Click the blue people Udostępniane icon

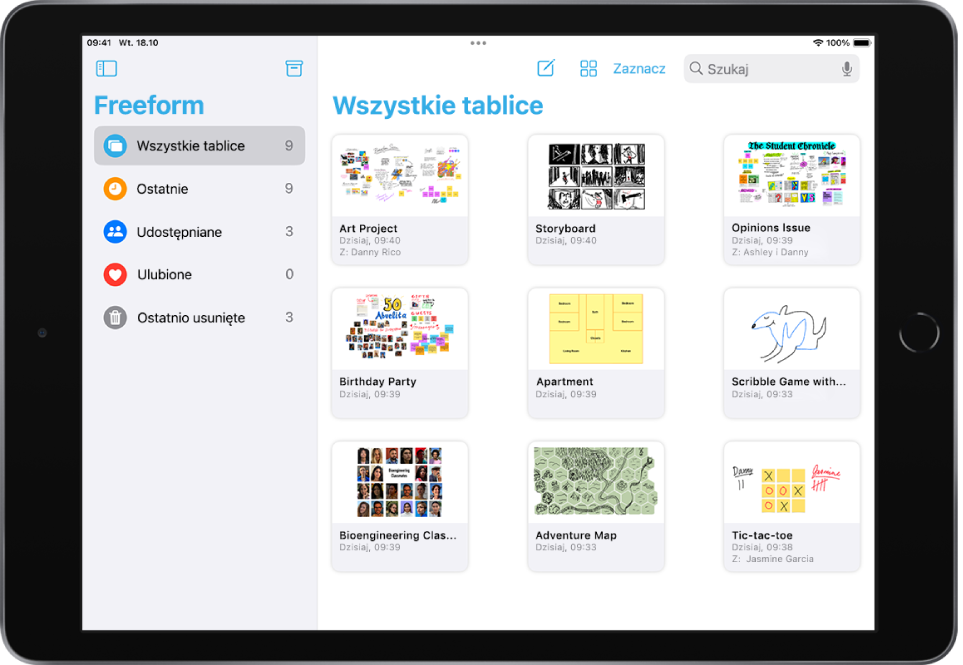click(x=115, y=231)
